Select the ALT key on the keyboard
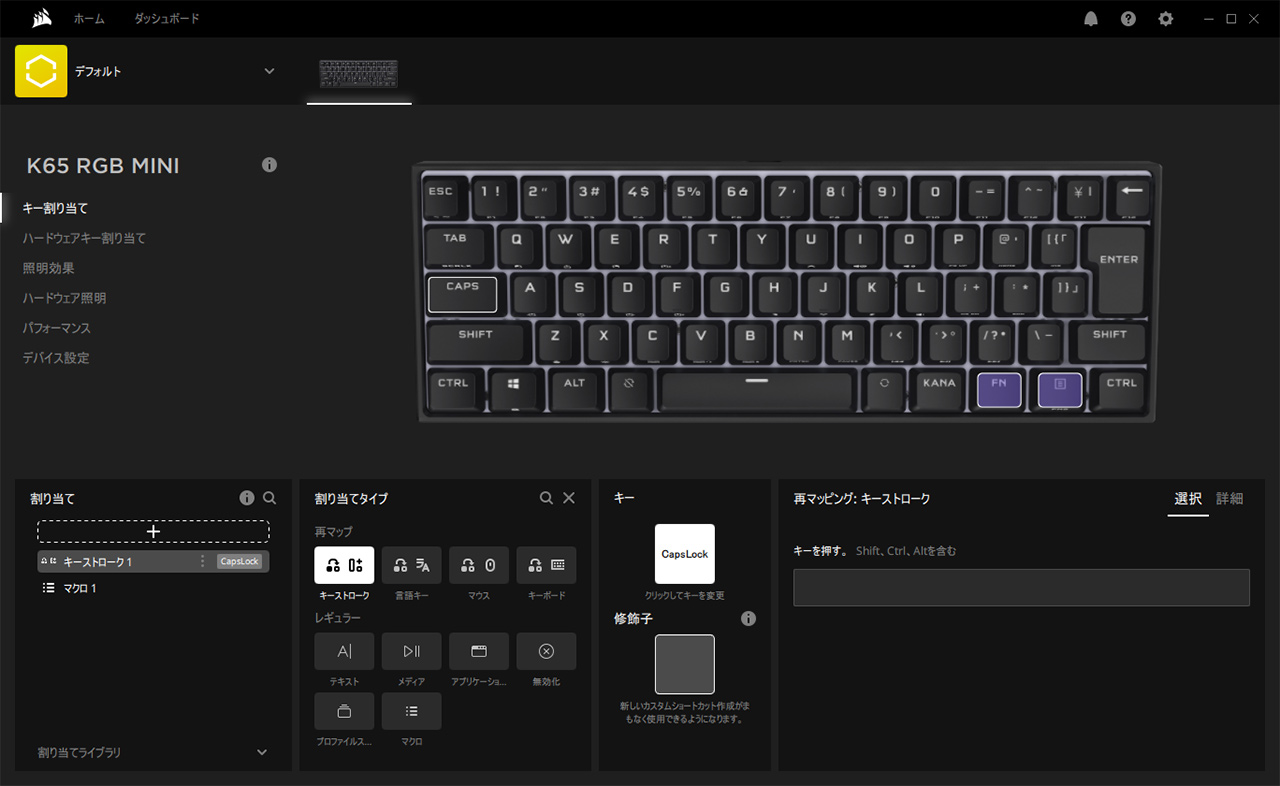 click(x=574, y=388)
